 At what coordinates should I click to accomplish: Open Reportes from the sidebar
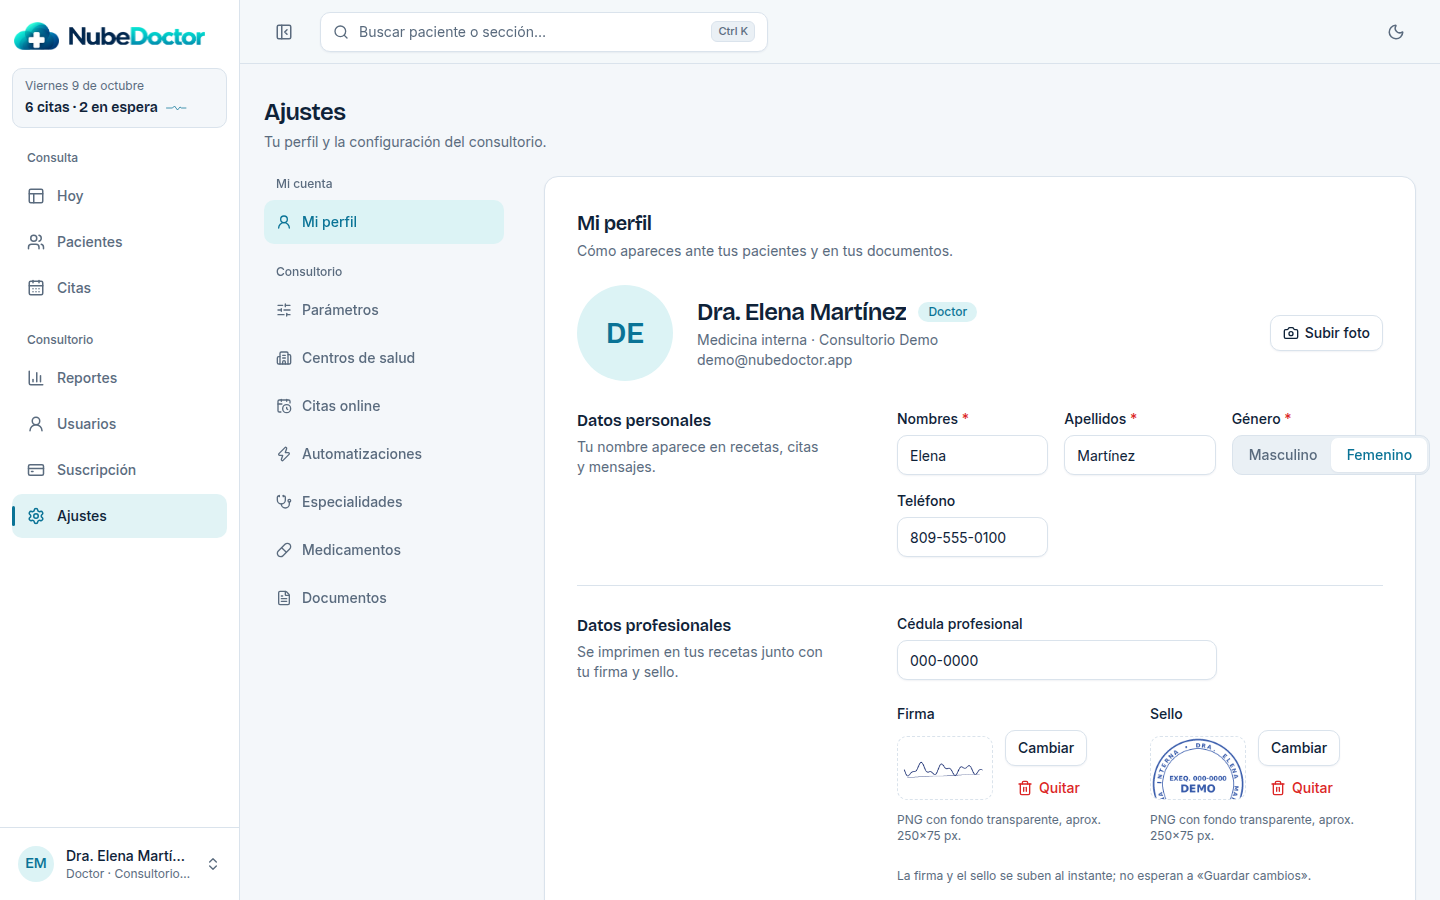pos(119,378)
